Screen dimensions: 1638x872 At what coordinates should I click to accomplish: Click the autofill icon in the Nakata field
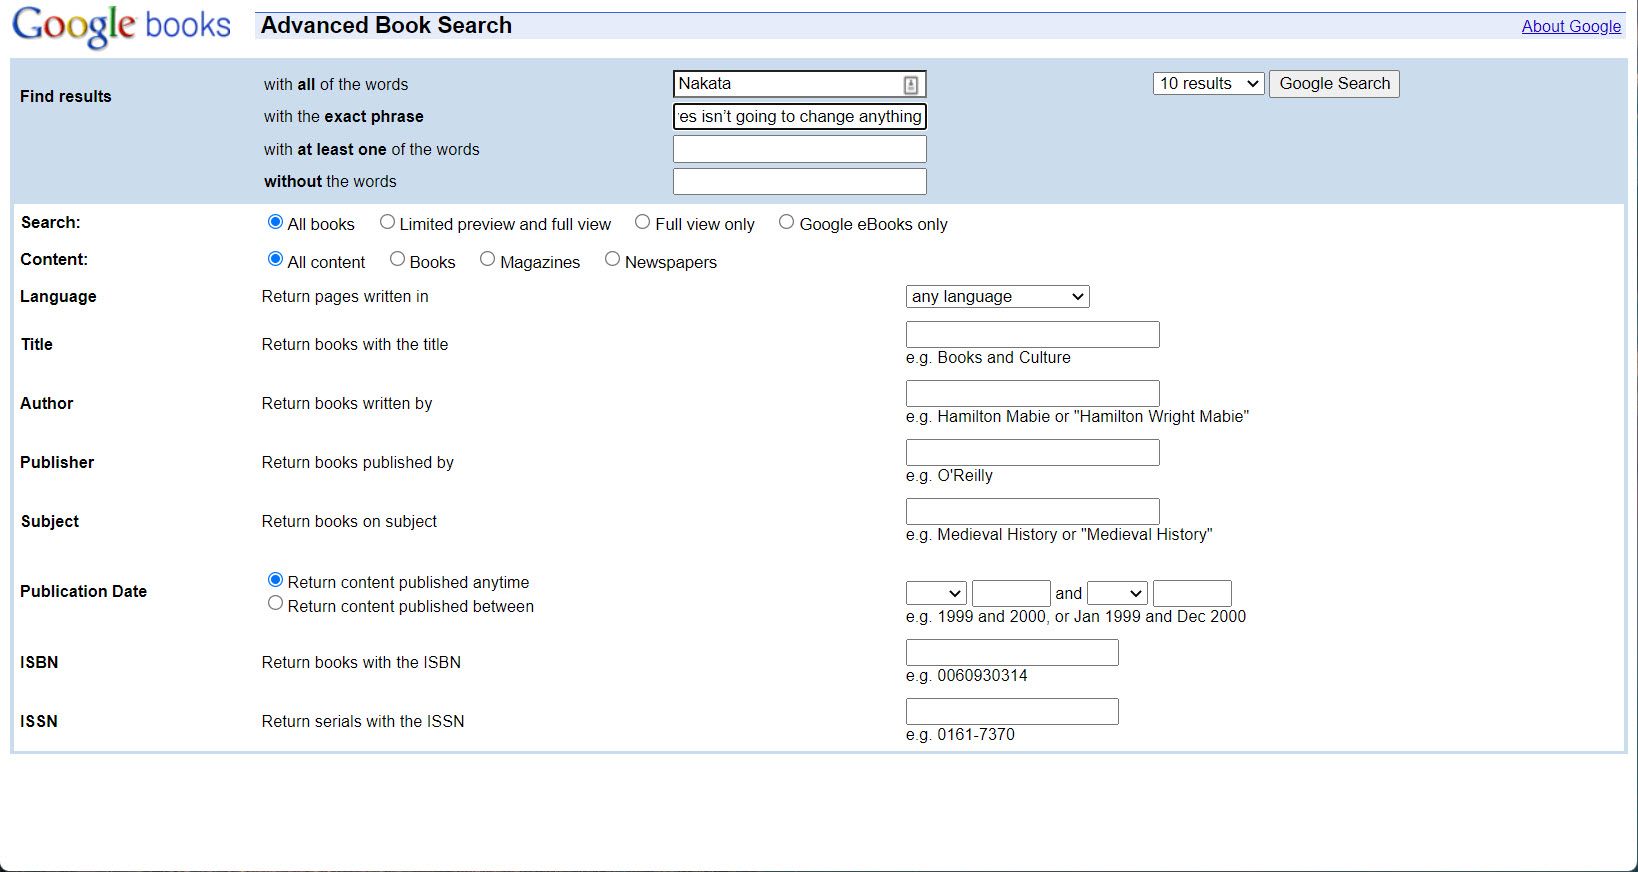(910, 85)
